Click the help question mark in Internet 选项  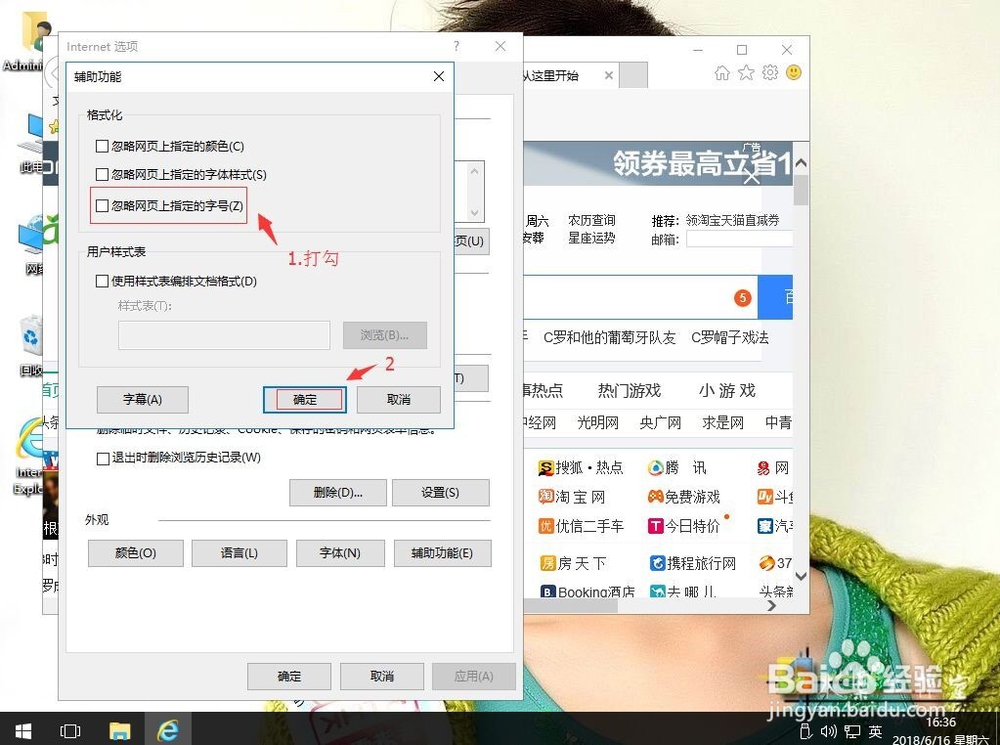456,46
